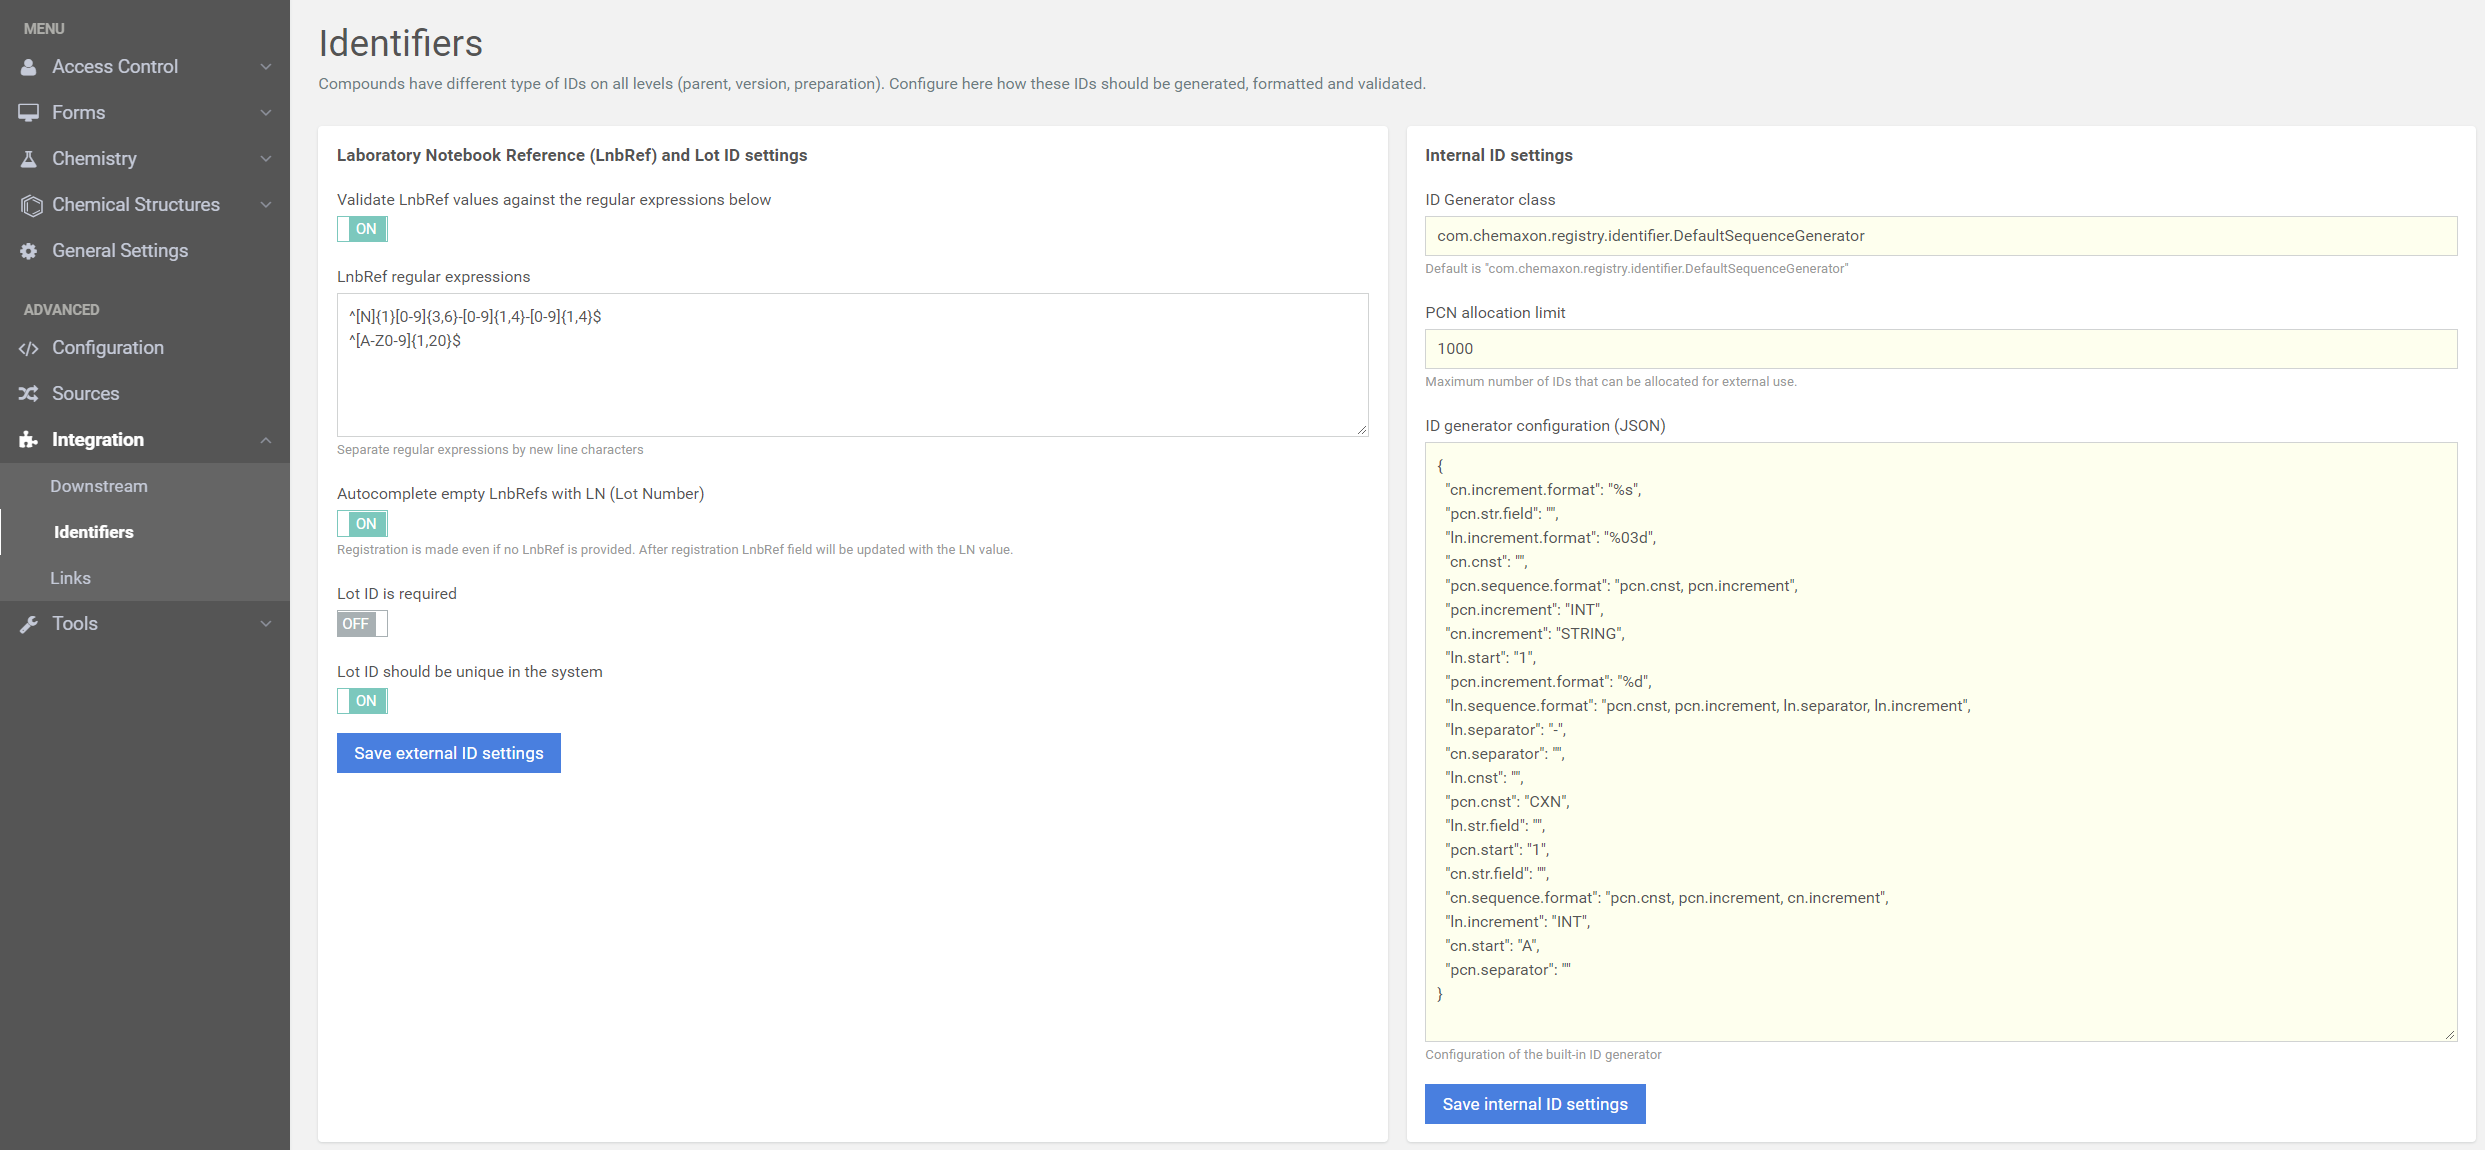Expand the Access Control dropdown
The height and width of the screenshot is (1150, 2485).
(144, 67)
